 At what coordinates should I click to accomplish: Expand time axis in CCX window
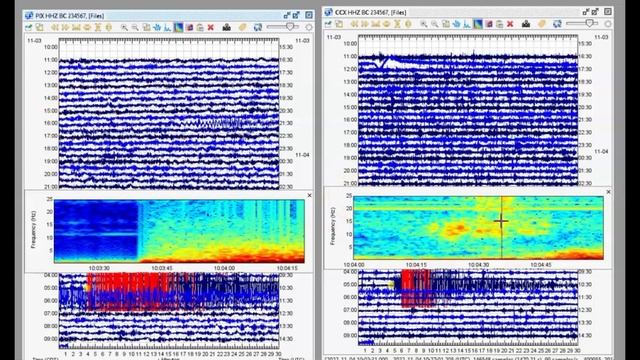(386, 24)
